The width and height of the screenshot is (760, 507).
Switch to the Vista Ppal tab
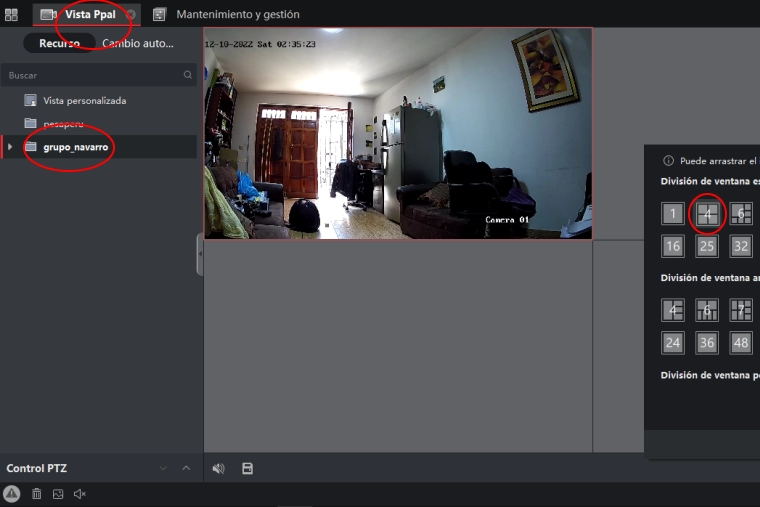(x=88, y=14)
